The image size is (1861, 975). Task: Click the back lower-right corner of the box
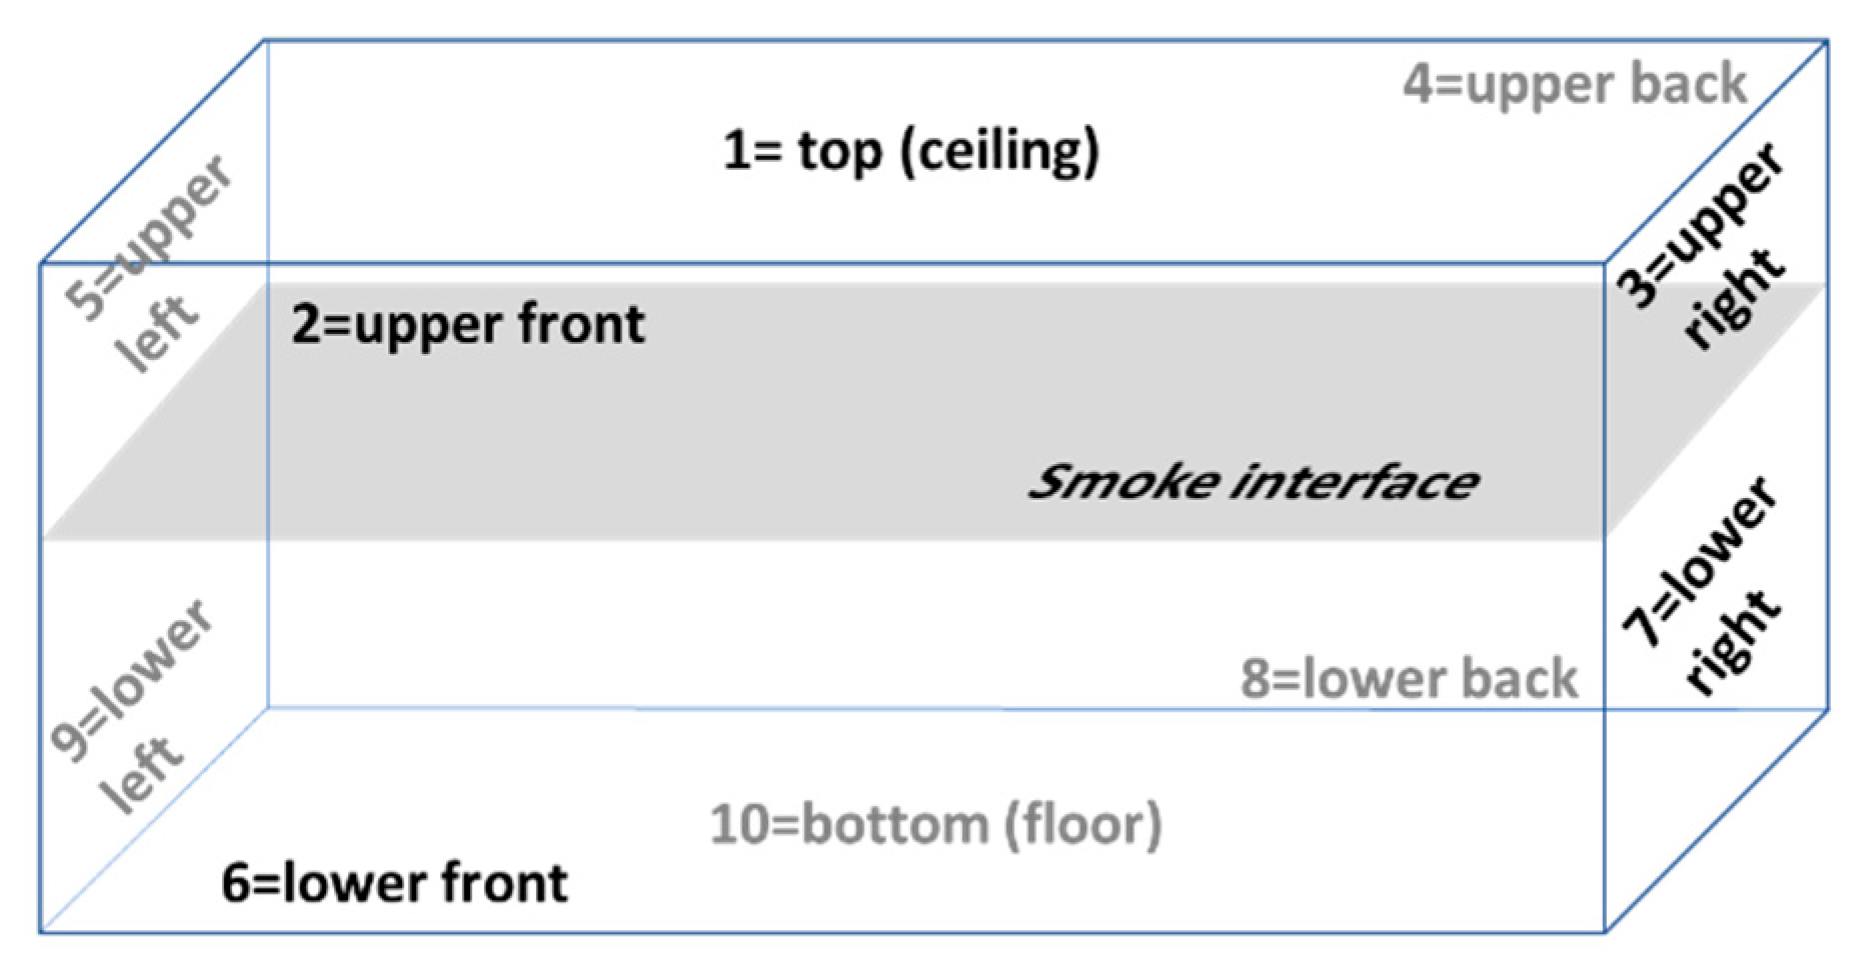(1827, 710)
